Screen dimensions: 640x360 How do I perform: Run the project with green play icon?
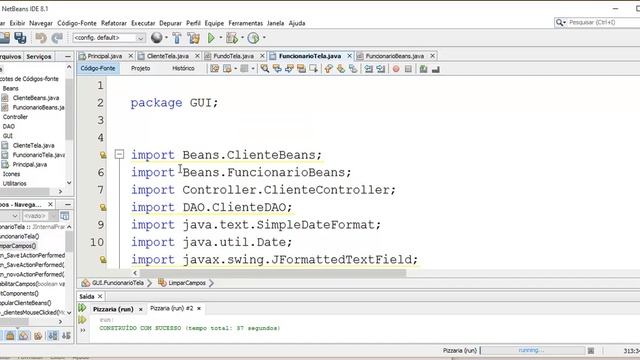211,38
